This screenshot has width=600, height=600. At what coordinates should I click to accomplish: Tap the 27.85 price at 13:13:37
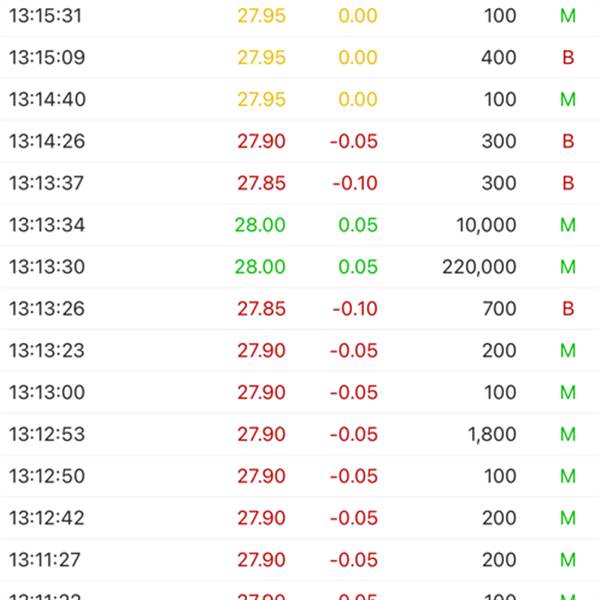(x=261, y=183)
